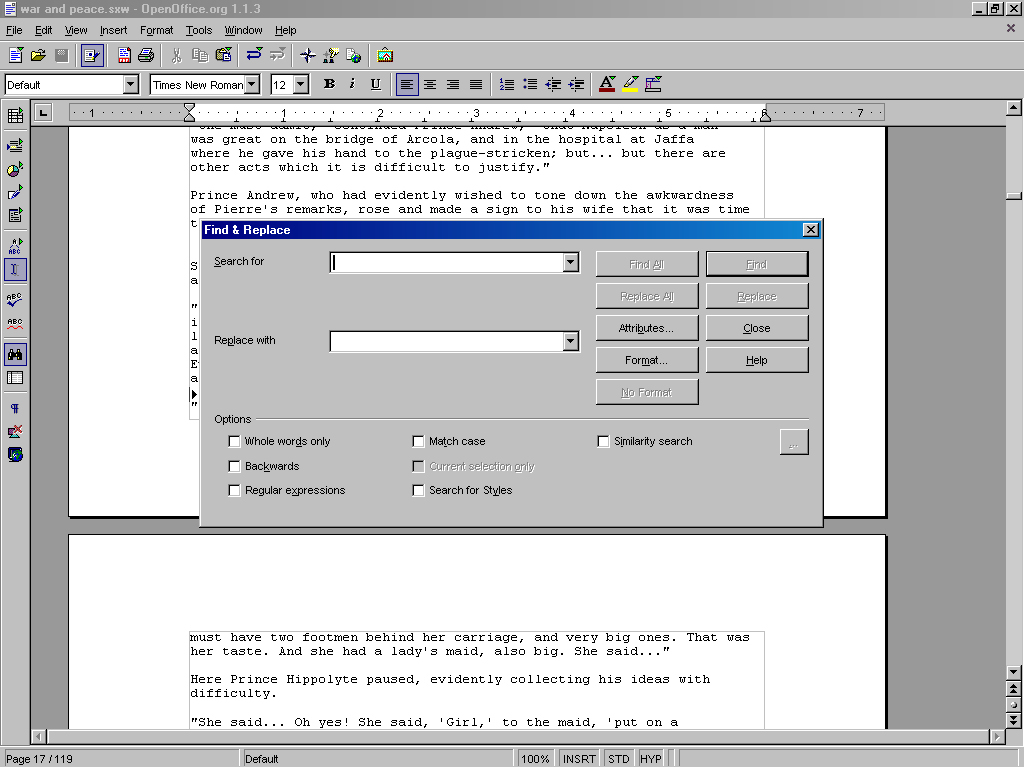Screen dimensions: 1024x768
Task: Enable Regular expressions checkbox
Action: (x=234, y=490)
